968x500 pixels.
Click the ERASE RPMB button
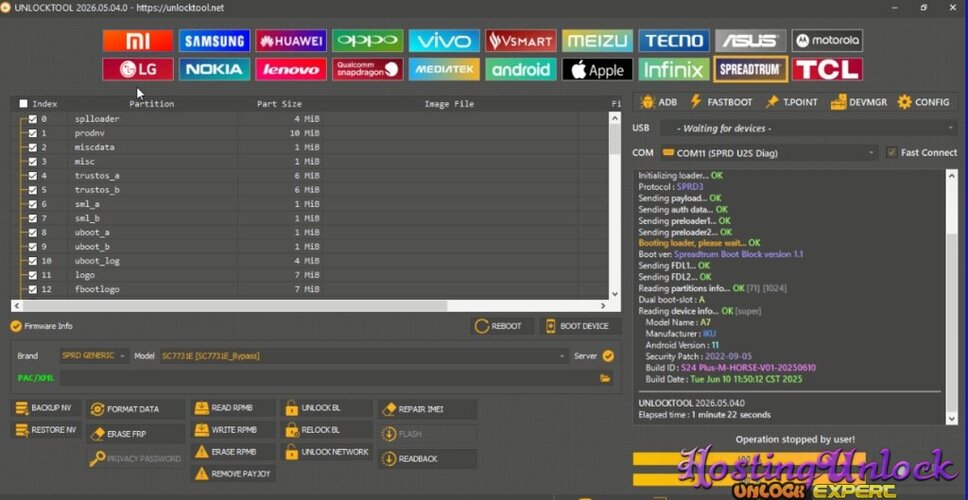[x=233, y=452]
